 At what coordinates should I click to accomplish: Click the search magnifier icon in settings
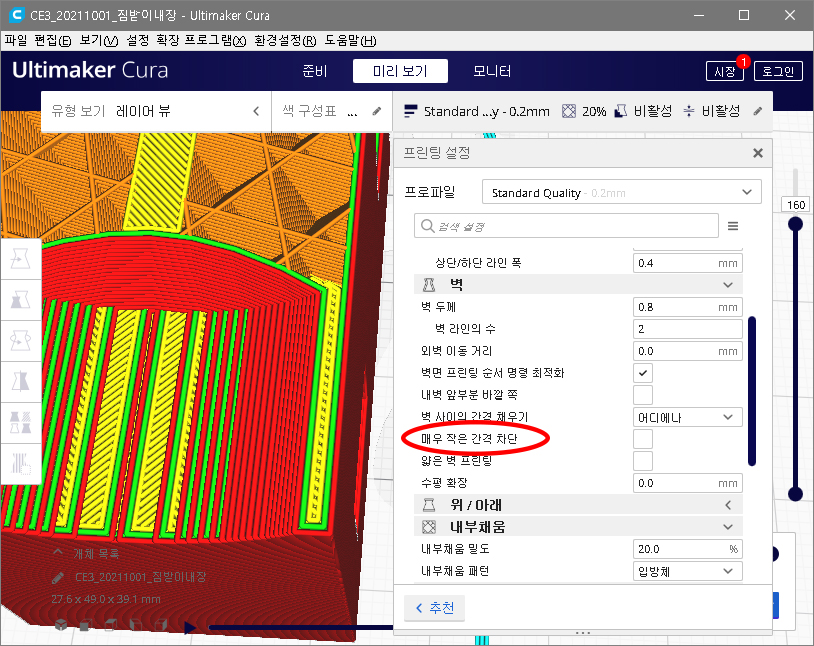tap(427, 226)
